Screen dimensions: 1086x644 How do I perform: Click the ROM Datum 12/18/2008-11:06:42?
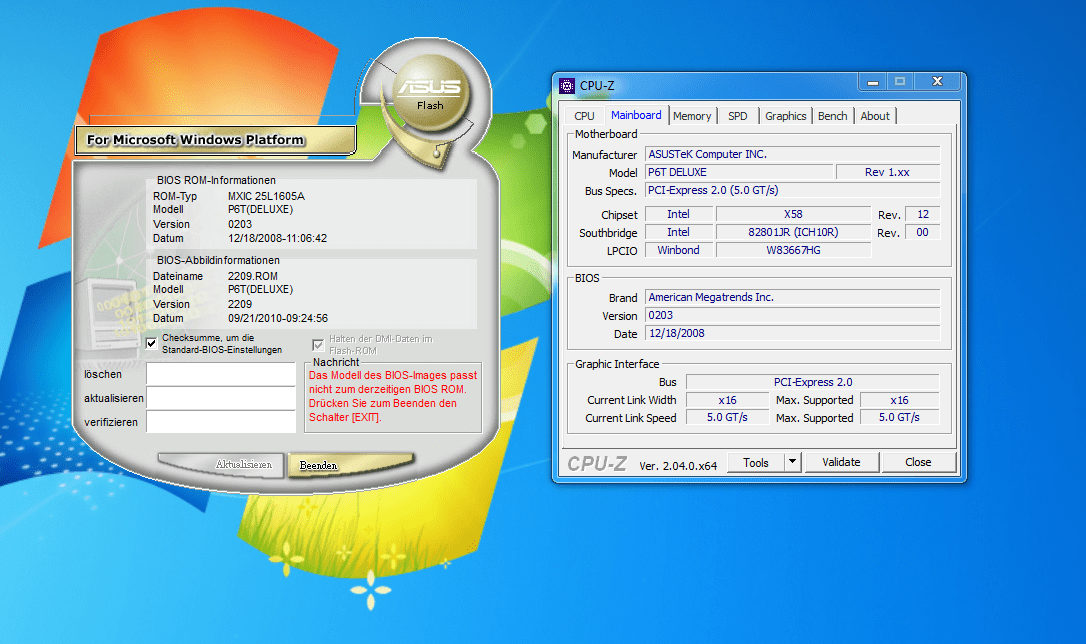[277, 238]
